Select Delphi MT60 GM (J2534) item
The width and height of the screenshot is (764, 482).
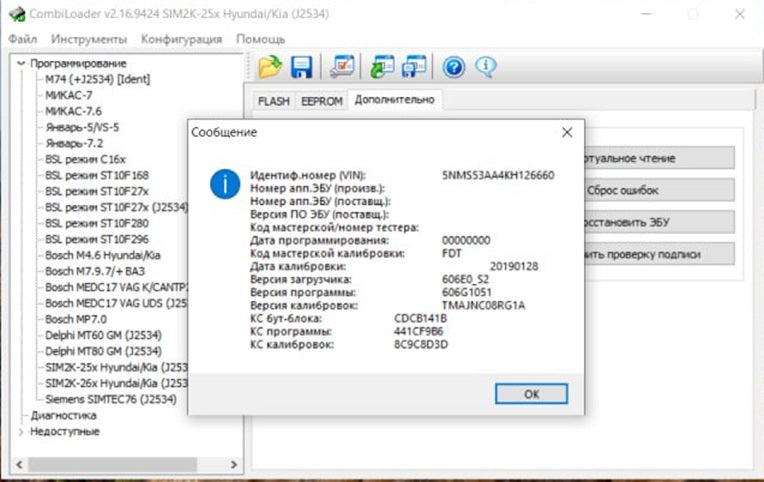pos(103,335)
